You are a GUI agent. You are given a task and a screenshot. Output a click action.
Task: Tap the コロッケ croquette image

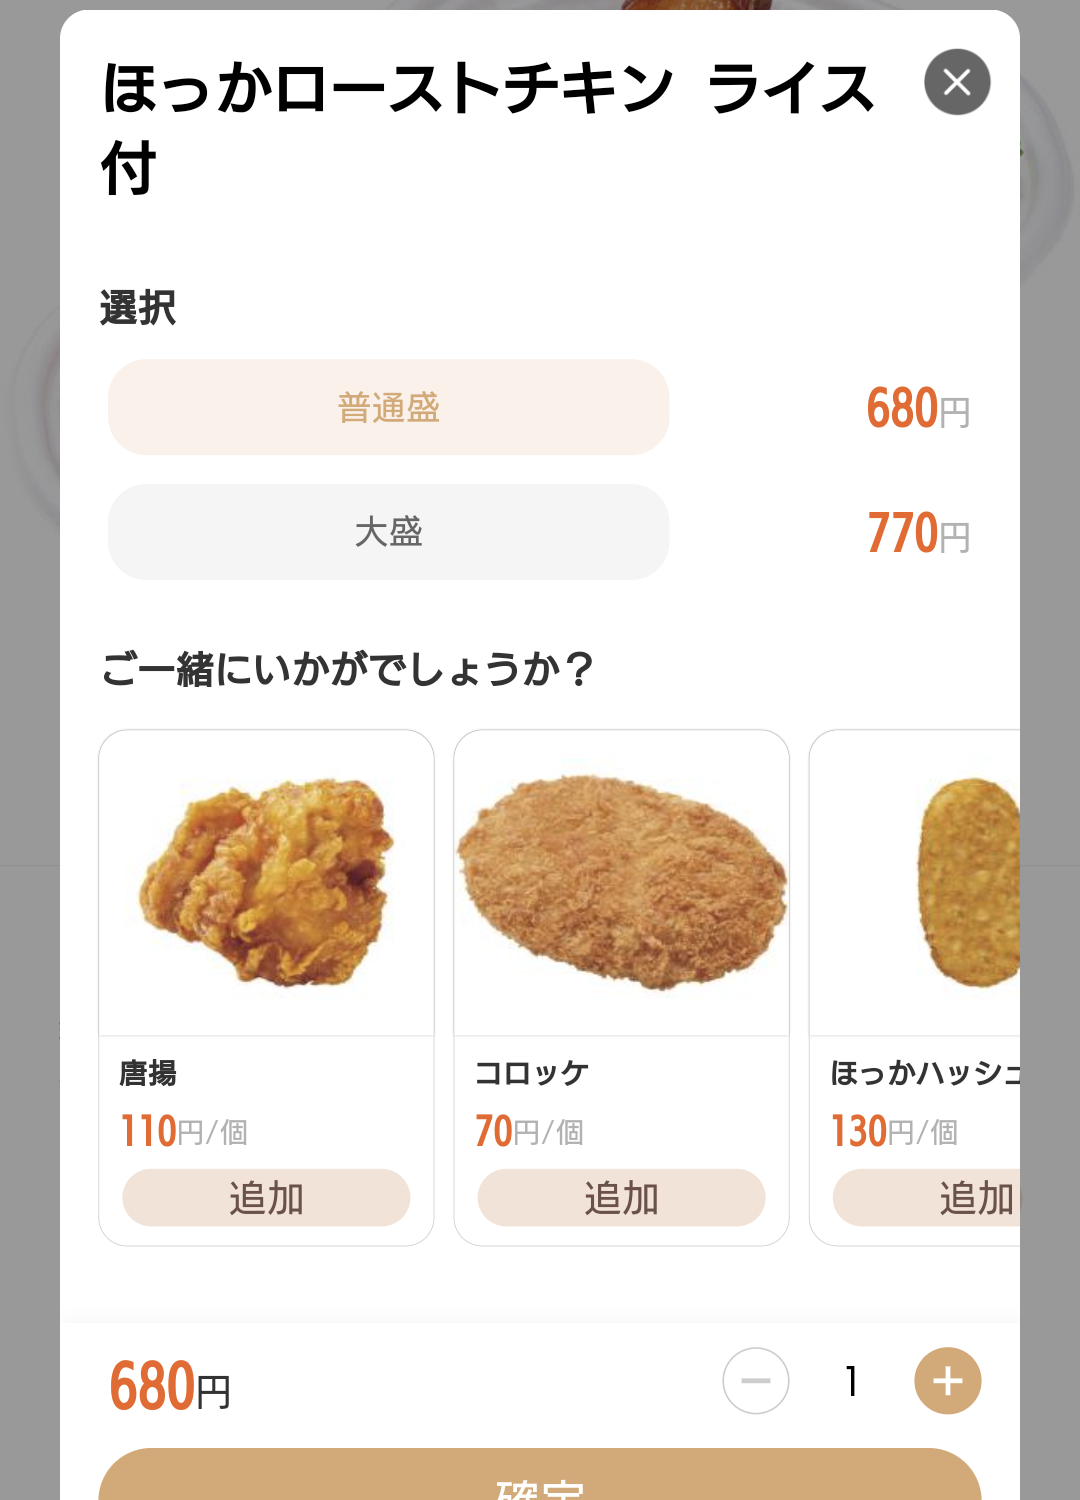tap(621, 883)
